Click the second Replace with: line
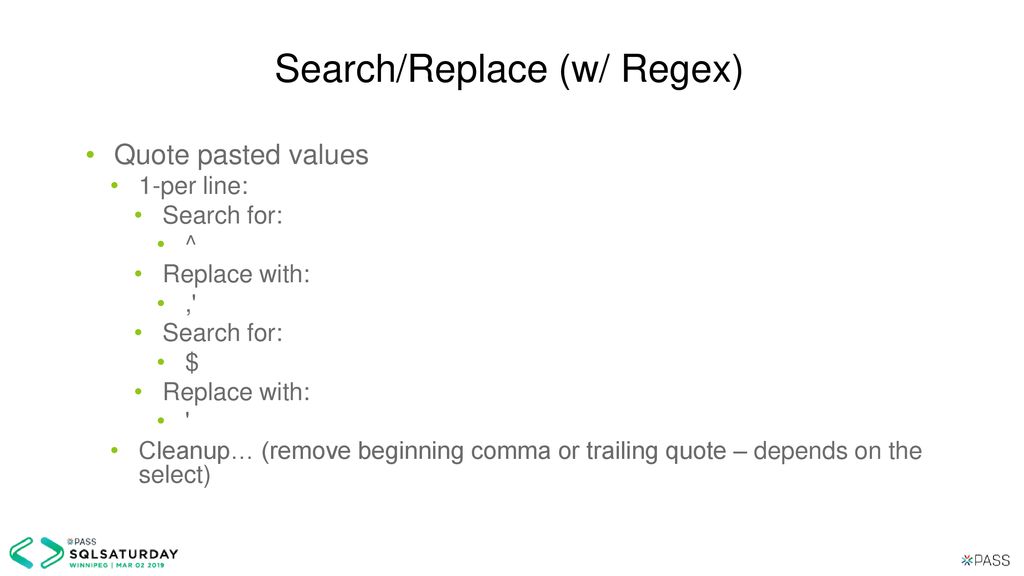1024x576 pixels. (x=236, y=392)
